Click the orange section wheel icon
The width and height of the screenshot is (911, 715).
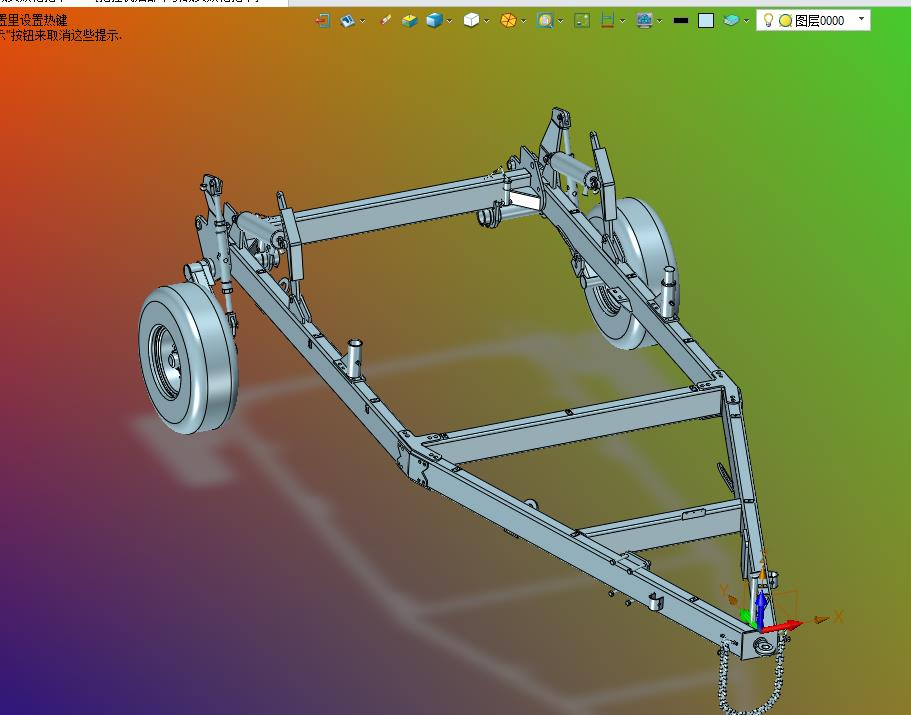[x=508, y=21]
